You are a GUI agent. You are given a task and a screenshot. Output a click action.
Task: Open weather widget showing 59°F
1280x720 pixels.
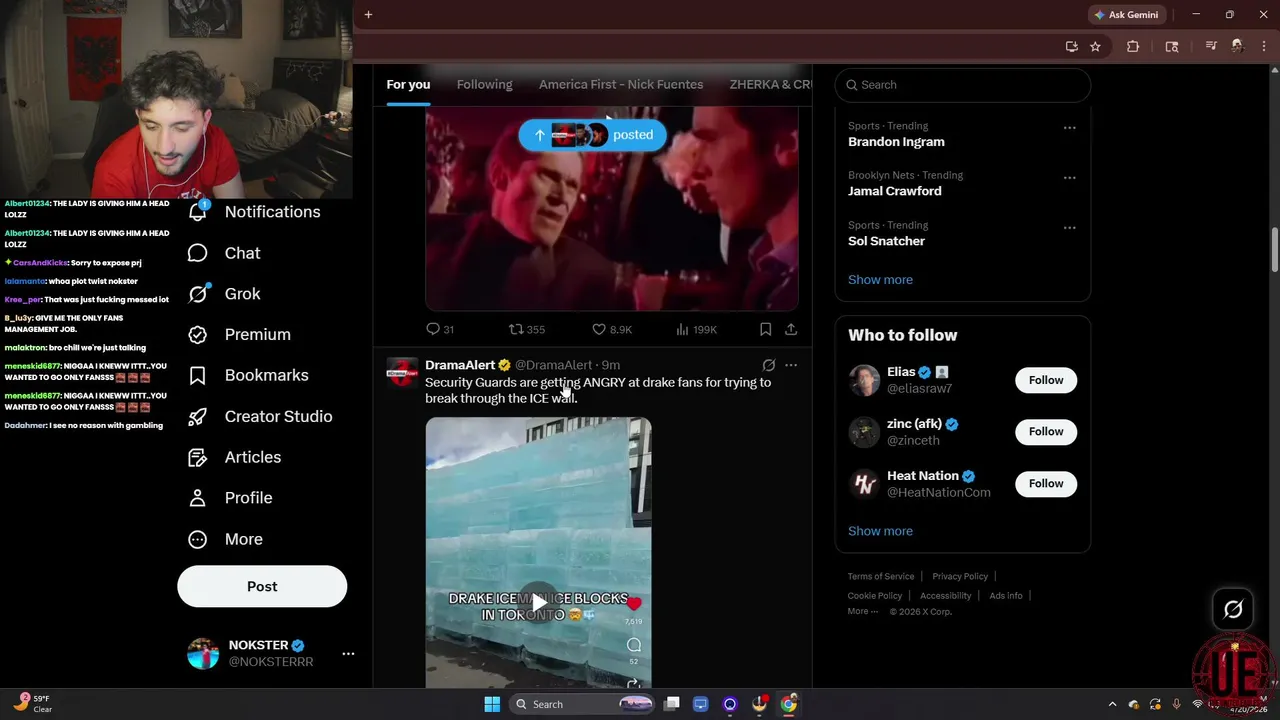tap(33, 703)
